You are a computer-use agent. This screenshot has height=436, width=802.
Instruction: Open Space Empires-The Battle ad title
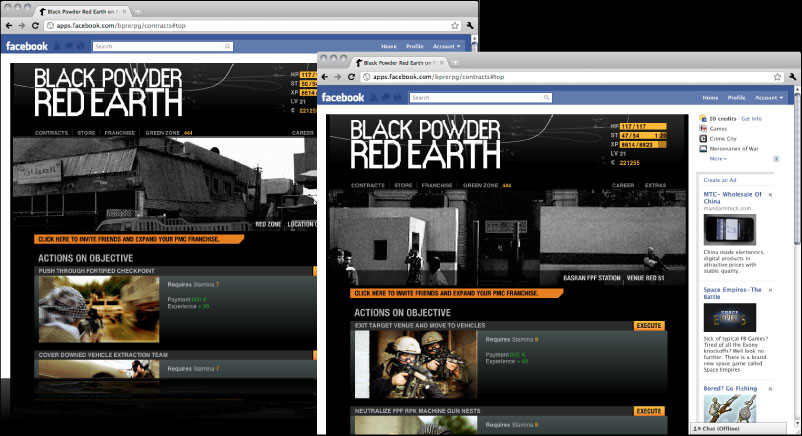[x=732, y=293]
